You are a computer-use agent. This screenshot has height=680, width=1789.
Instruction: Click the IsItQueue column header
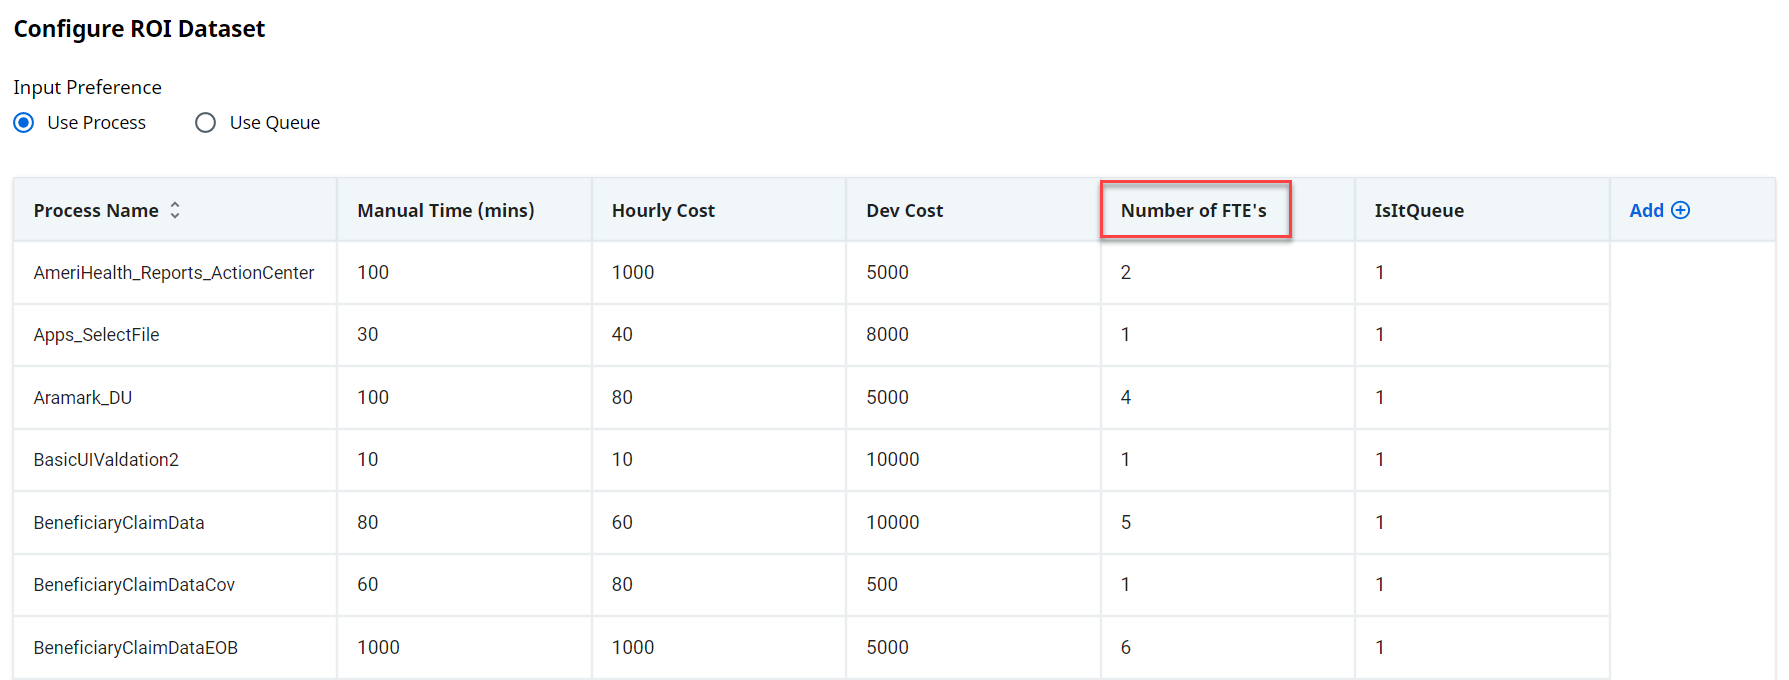[1418, 210]
